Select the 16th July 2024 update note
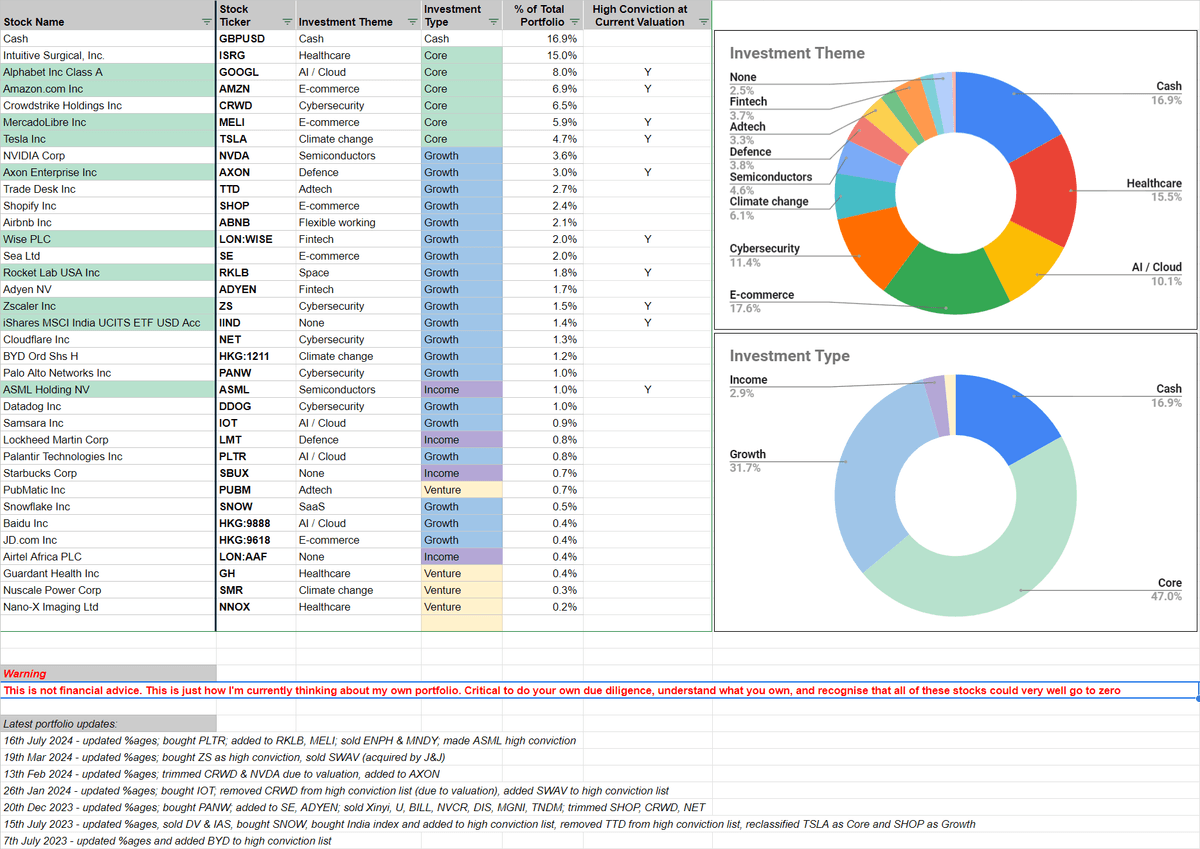The width and height of the screenshot is (1200, 849). [x=290, y=740]
